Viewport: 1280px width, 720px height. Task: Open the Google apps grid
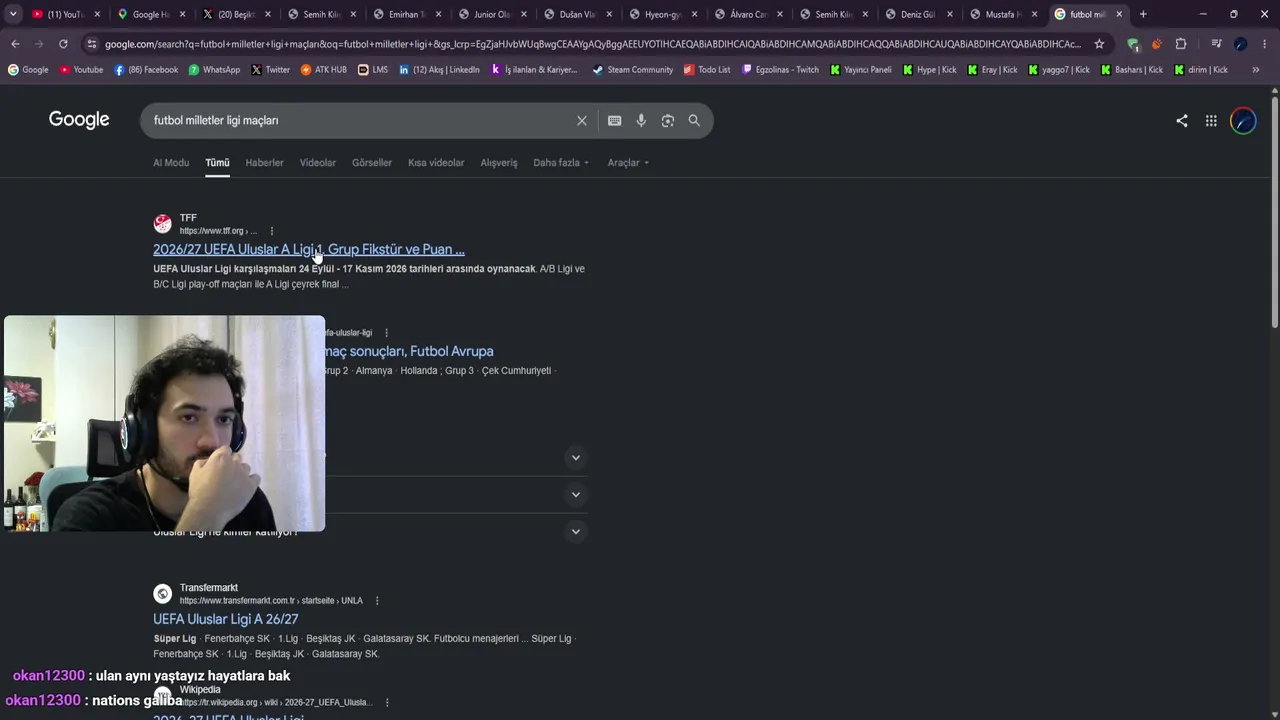coord(1211,121)
